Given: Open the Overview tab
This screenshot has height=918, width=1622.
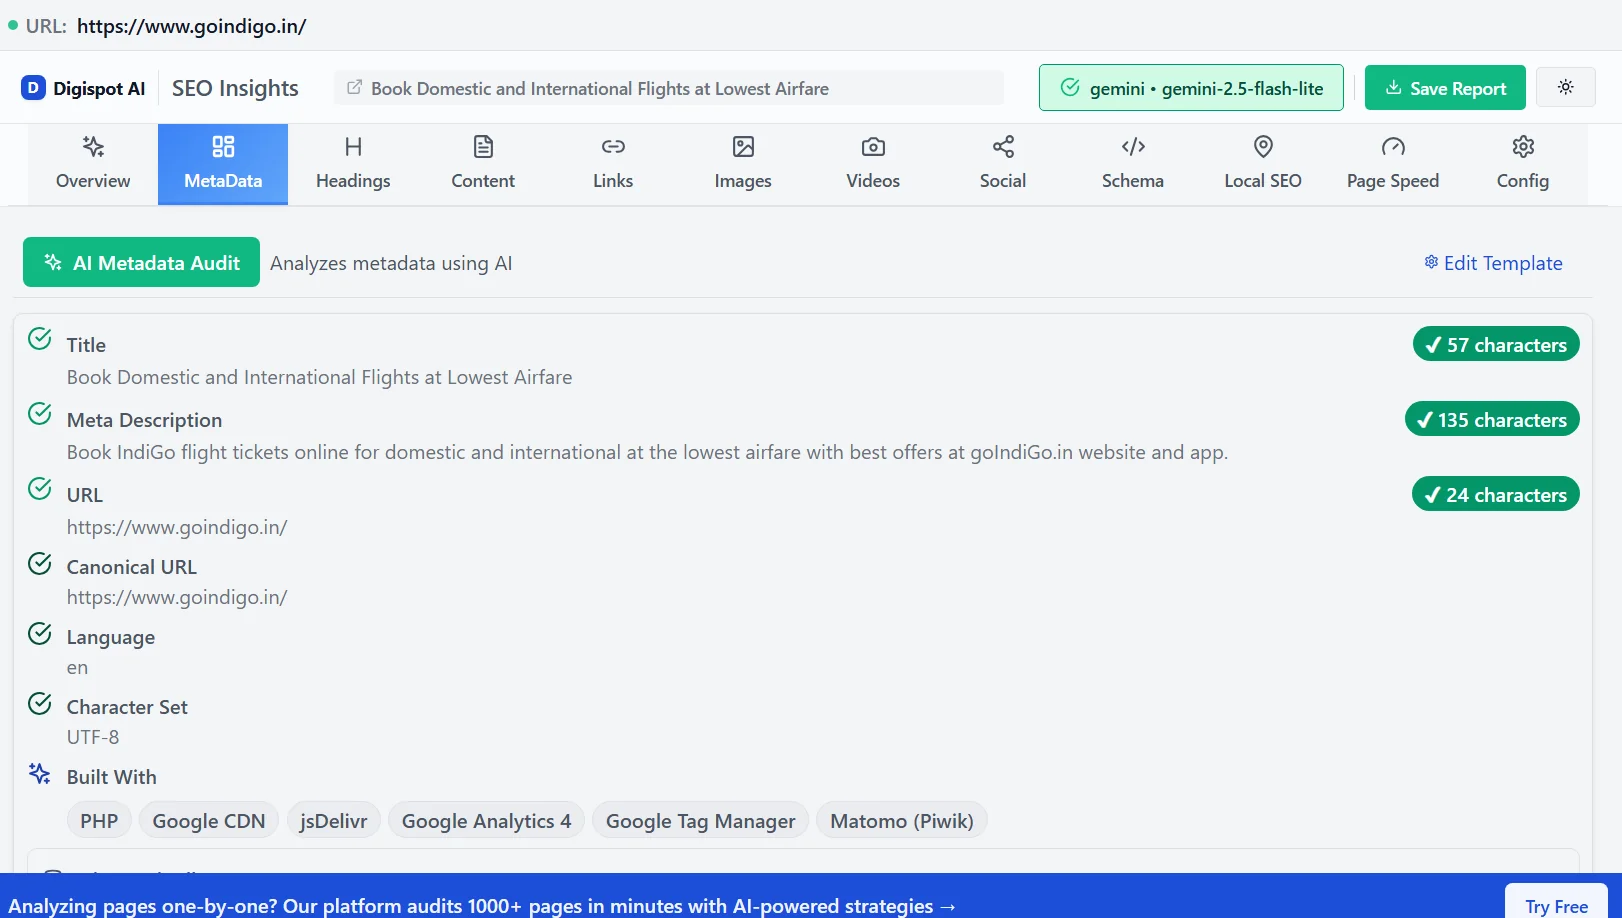Looking at the screenshot, I should (x=93, y=164).
